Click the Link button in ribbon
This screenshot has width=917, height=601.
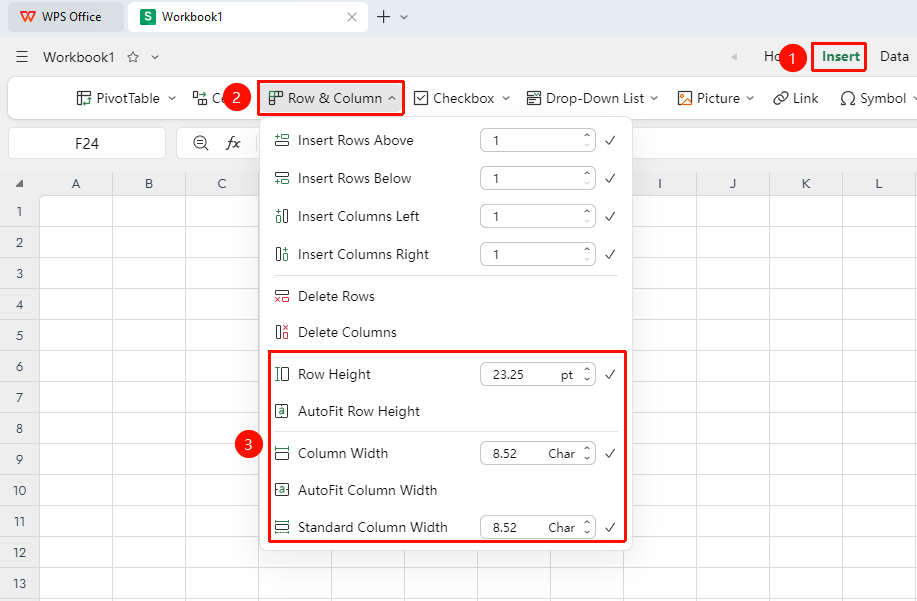[795, 98]
